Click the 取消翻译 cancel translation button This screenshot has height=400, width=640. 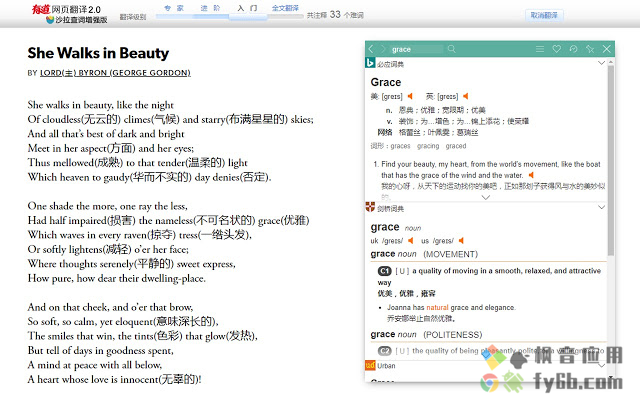pyautogui.click(x=544, y=16)
